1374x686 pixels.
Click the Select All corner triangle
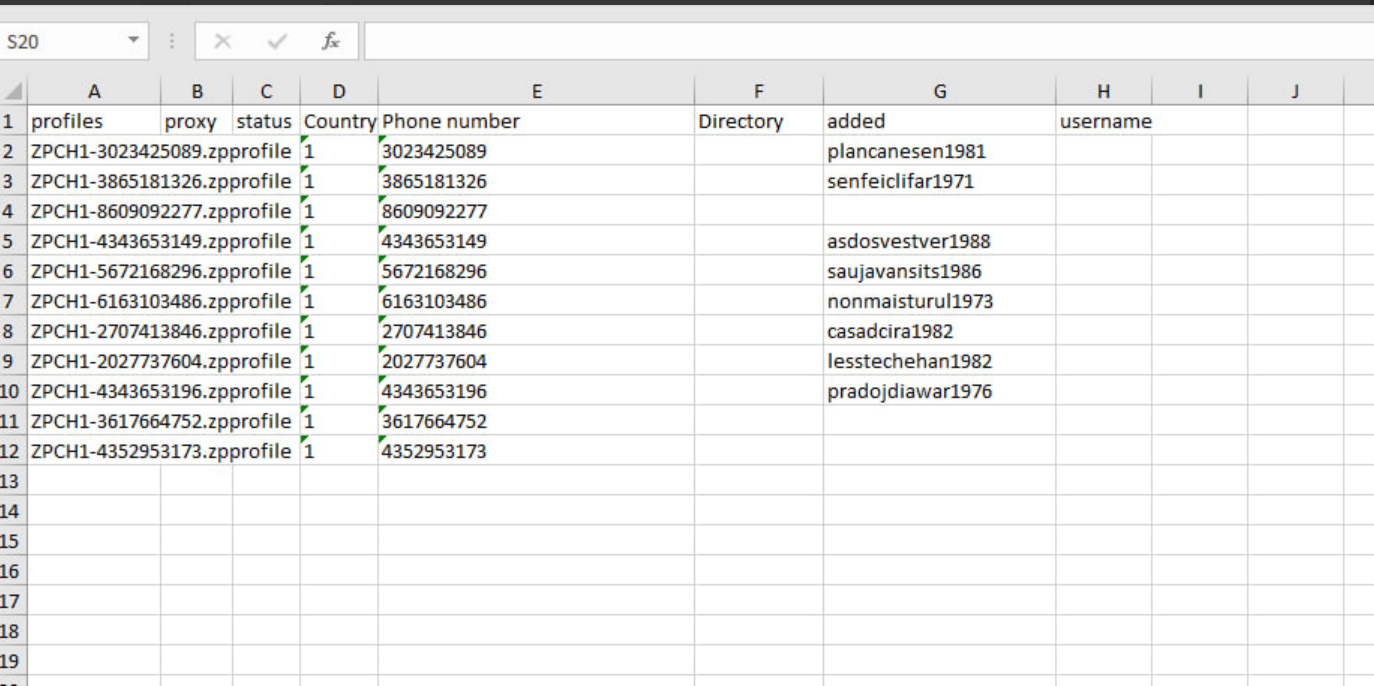point(12,92)
